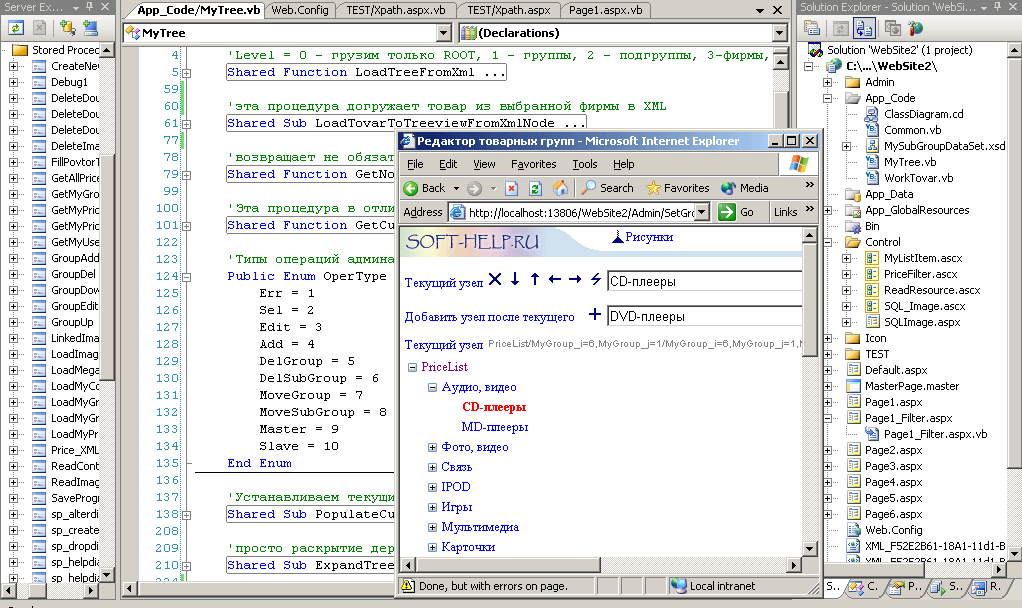This screenshot has width=1022, height=608.
Task: Select Common.vb in Solution Explorer
Action: coord(912,130)
